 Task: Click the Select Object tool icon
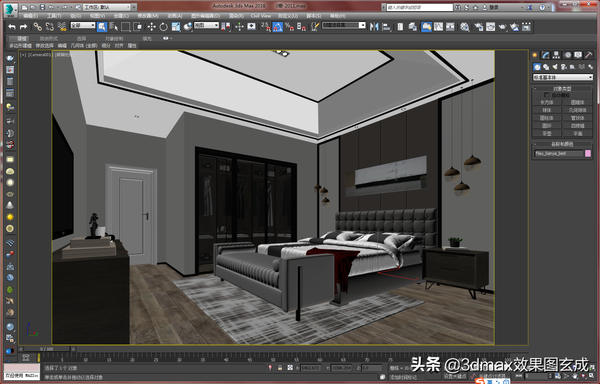[102, 26]
